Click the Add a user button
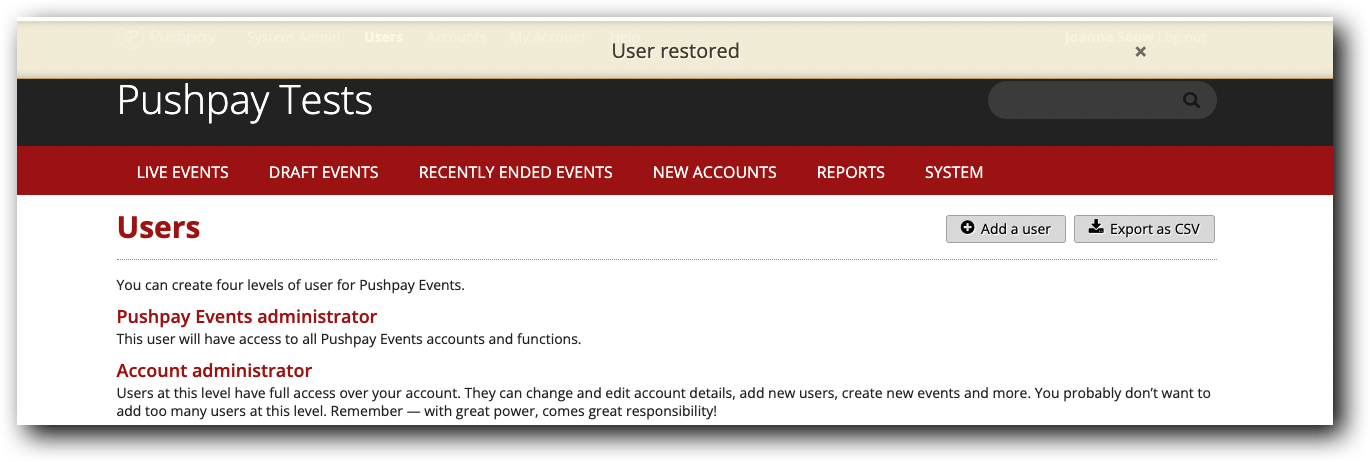Screen dimensions: 1370x462 click(x=1006, y=229)
